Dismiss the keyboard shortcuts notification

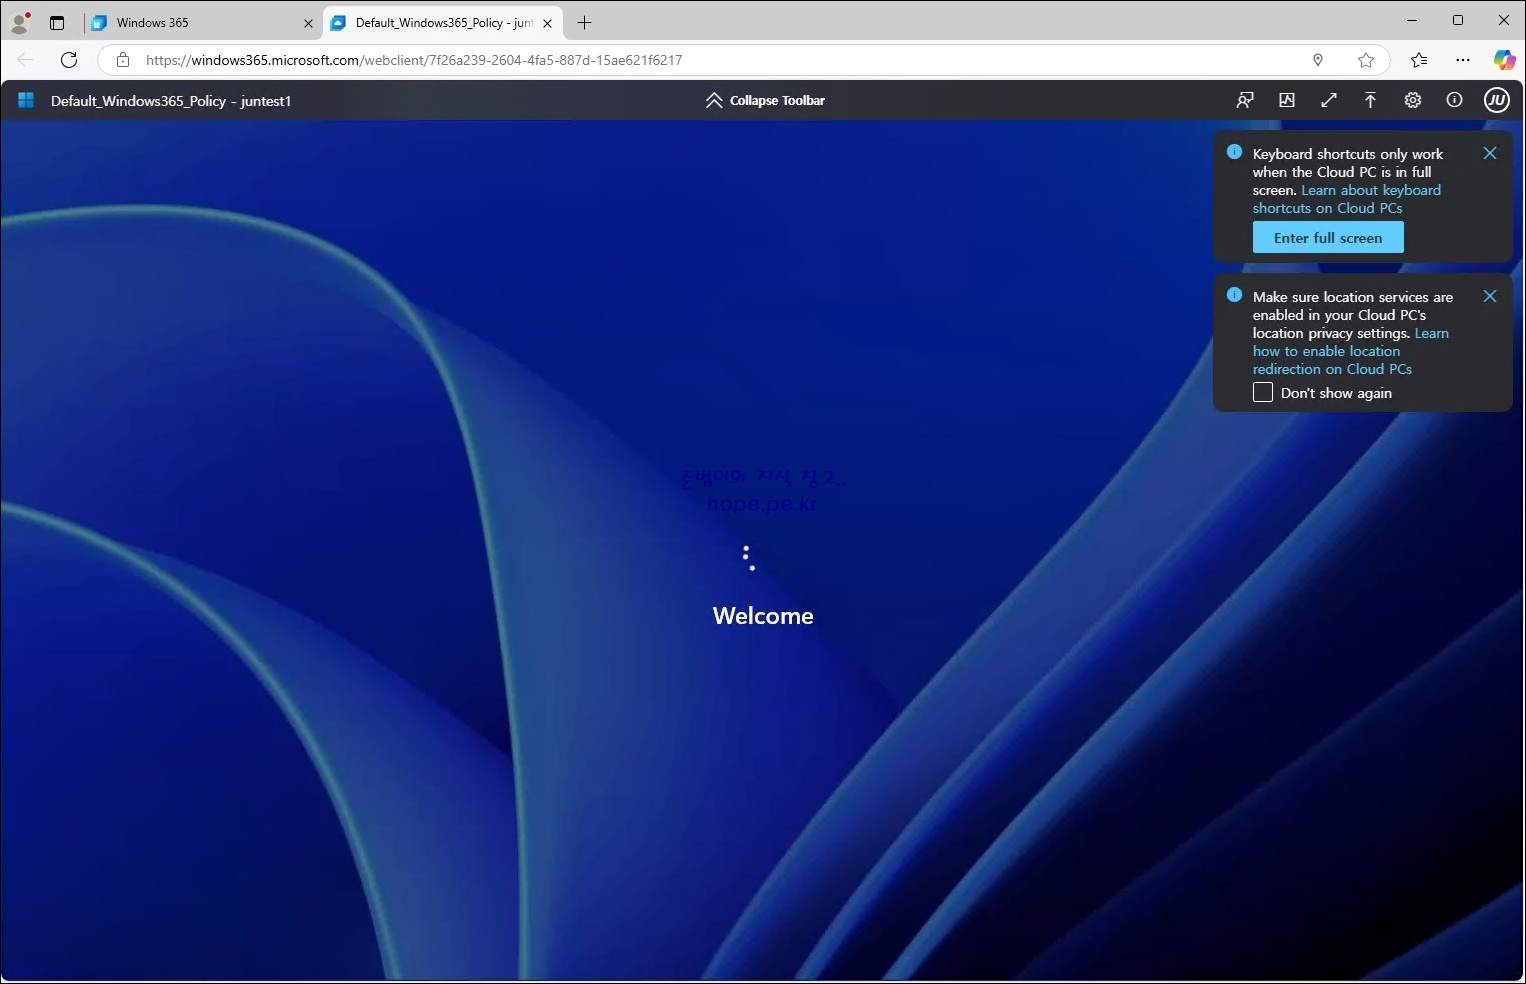[x=1490, y=153]
